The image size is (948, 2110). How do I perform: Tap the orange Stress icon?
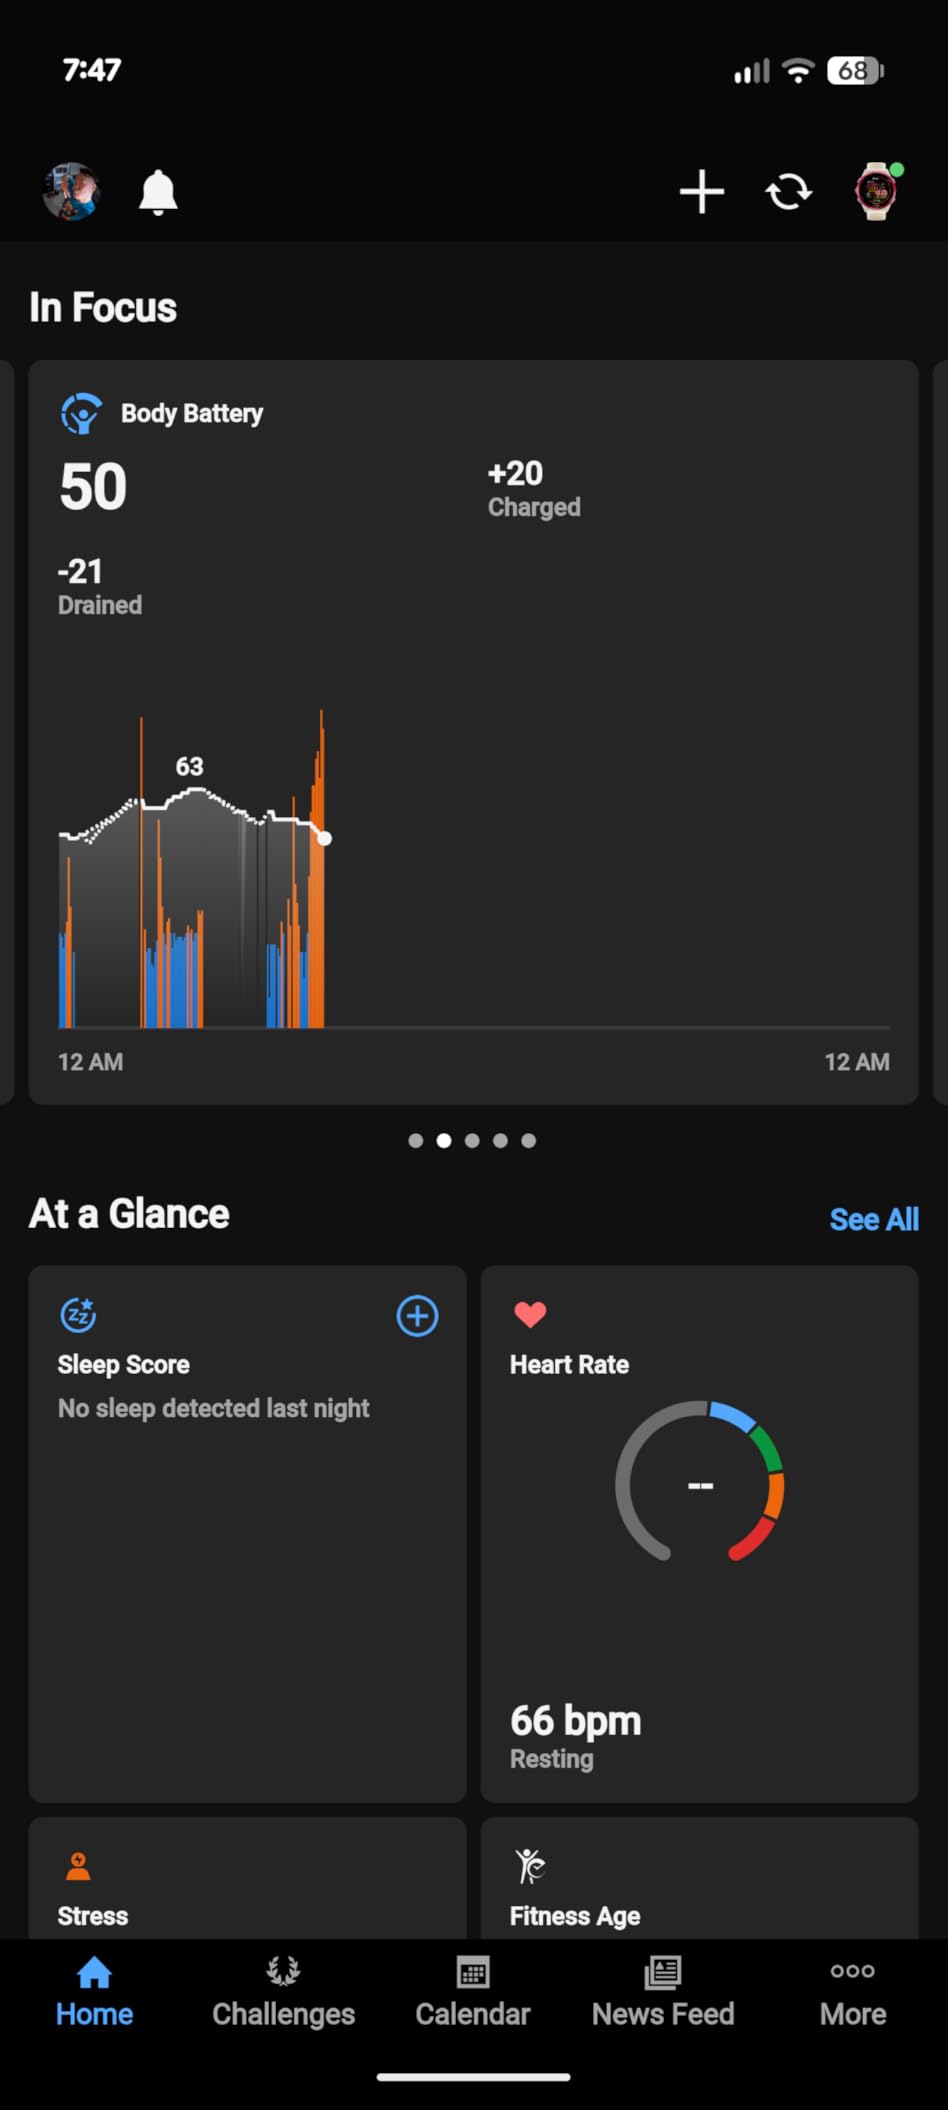point(78,1866)
